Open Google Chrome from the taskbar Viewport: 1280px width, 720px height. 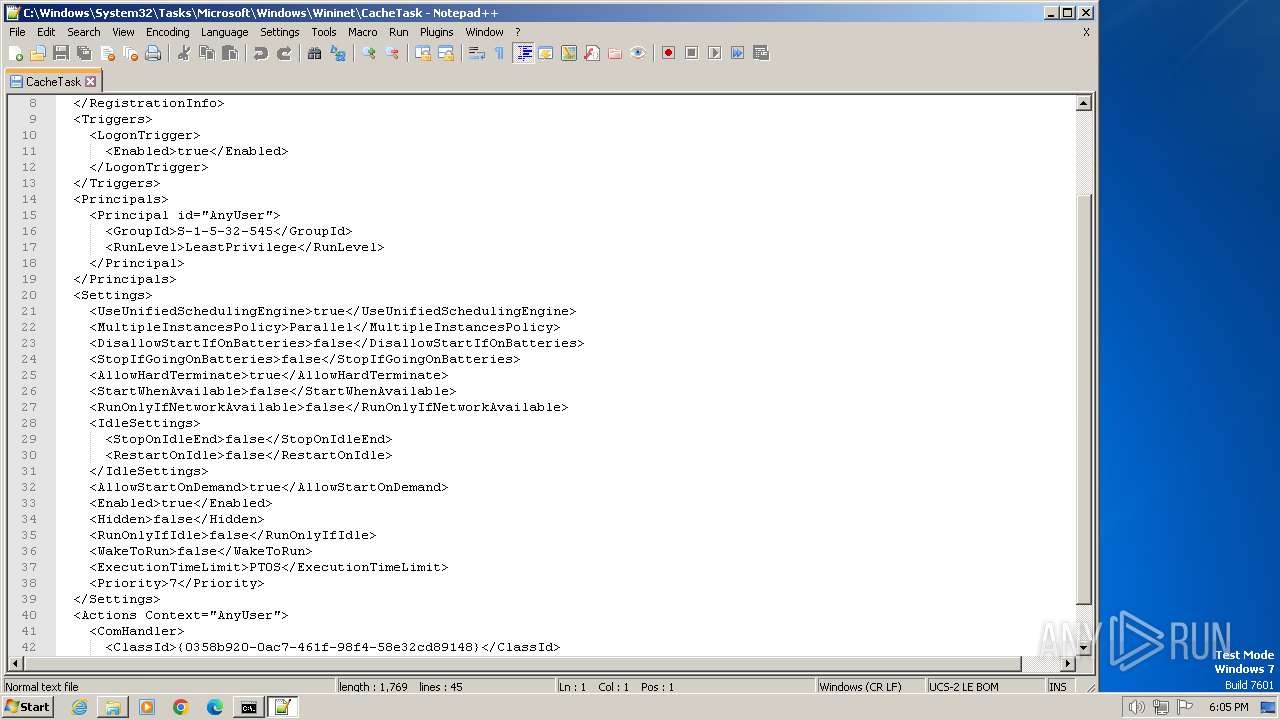click(x=181, y=707)
